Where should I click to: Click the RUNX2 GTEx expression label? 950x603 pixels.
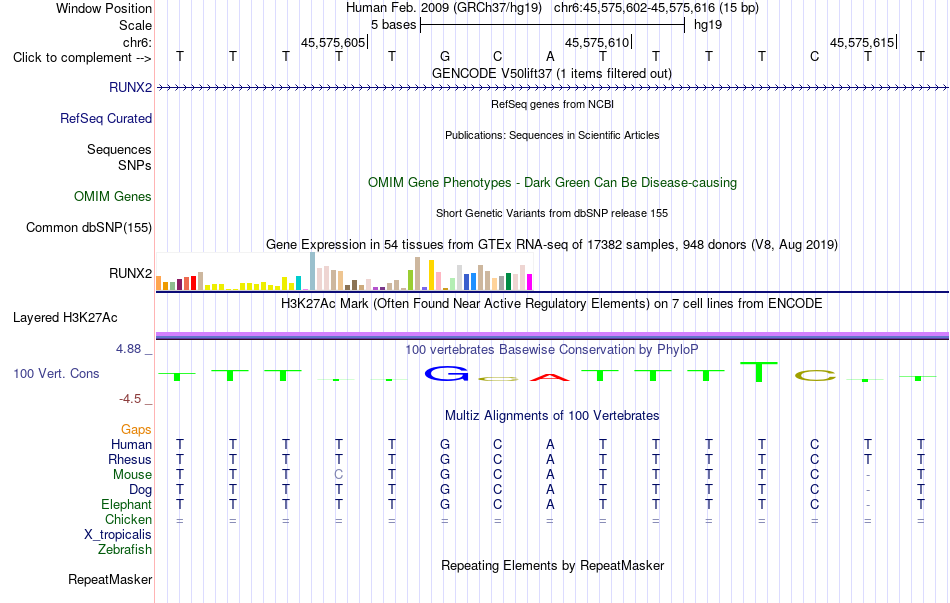click(x=130, y=273)
